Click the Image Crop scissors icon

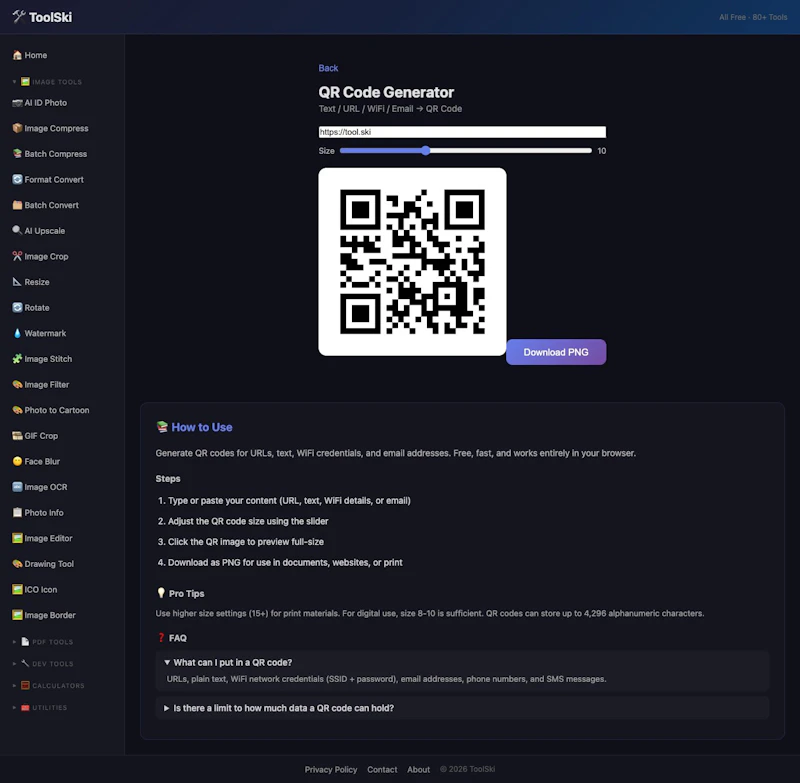pyautogui.click(x=17, y=257)
